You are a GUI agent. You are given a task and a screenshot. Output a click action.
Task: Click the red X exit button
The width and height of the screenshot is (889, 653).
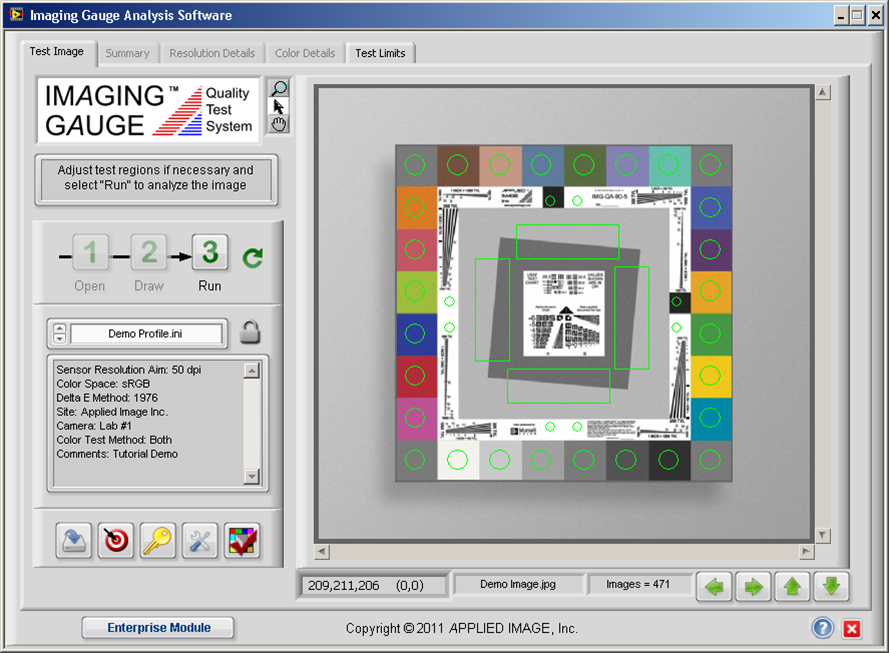[852, 629]
